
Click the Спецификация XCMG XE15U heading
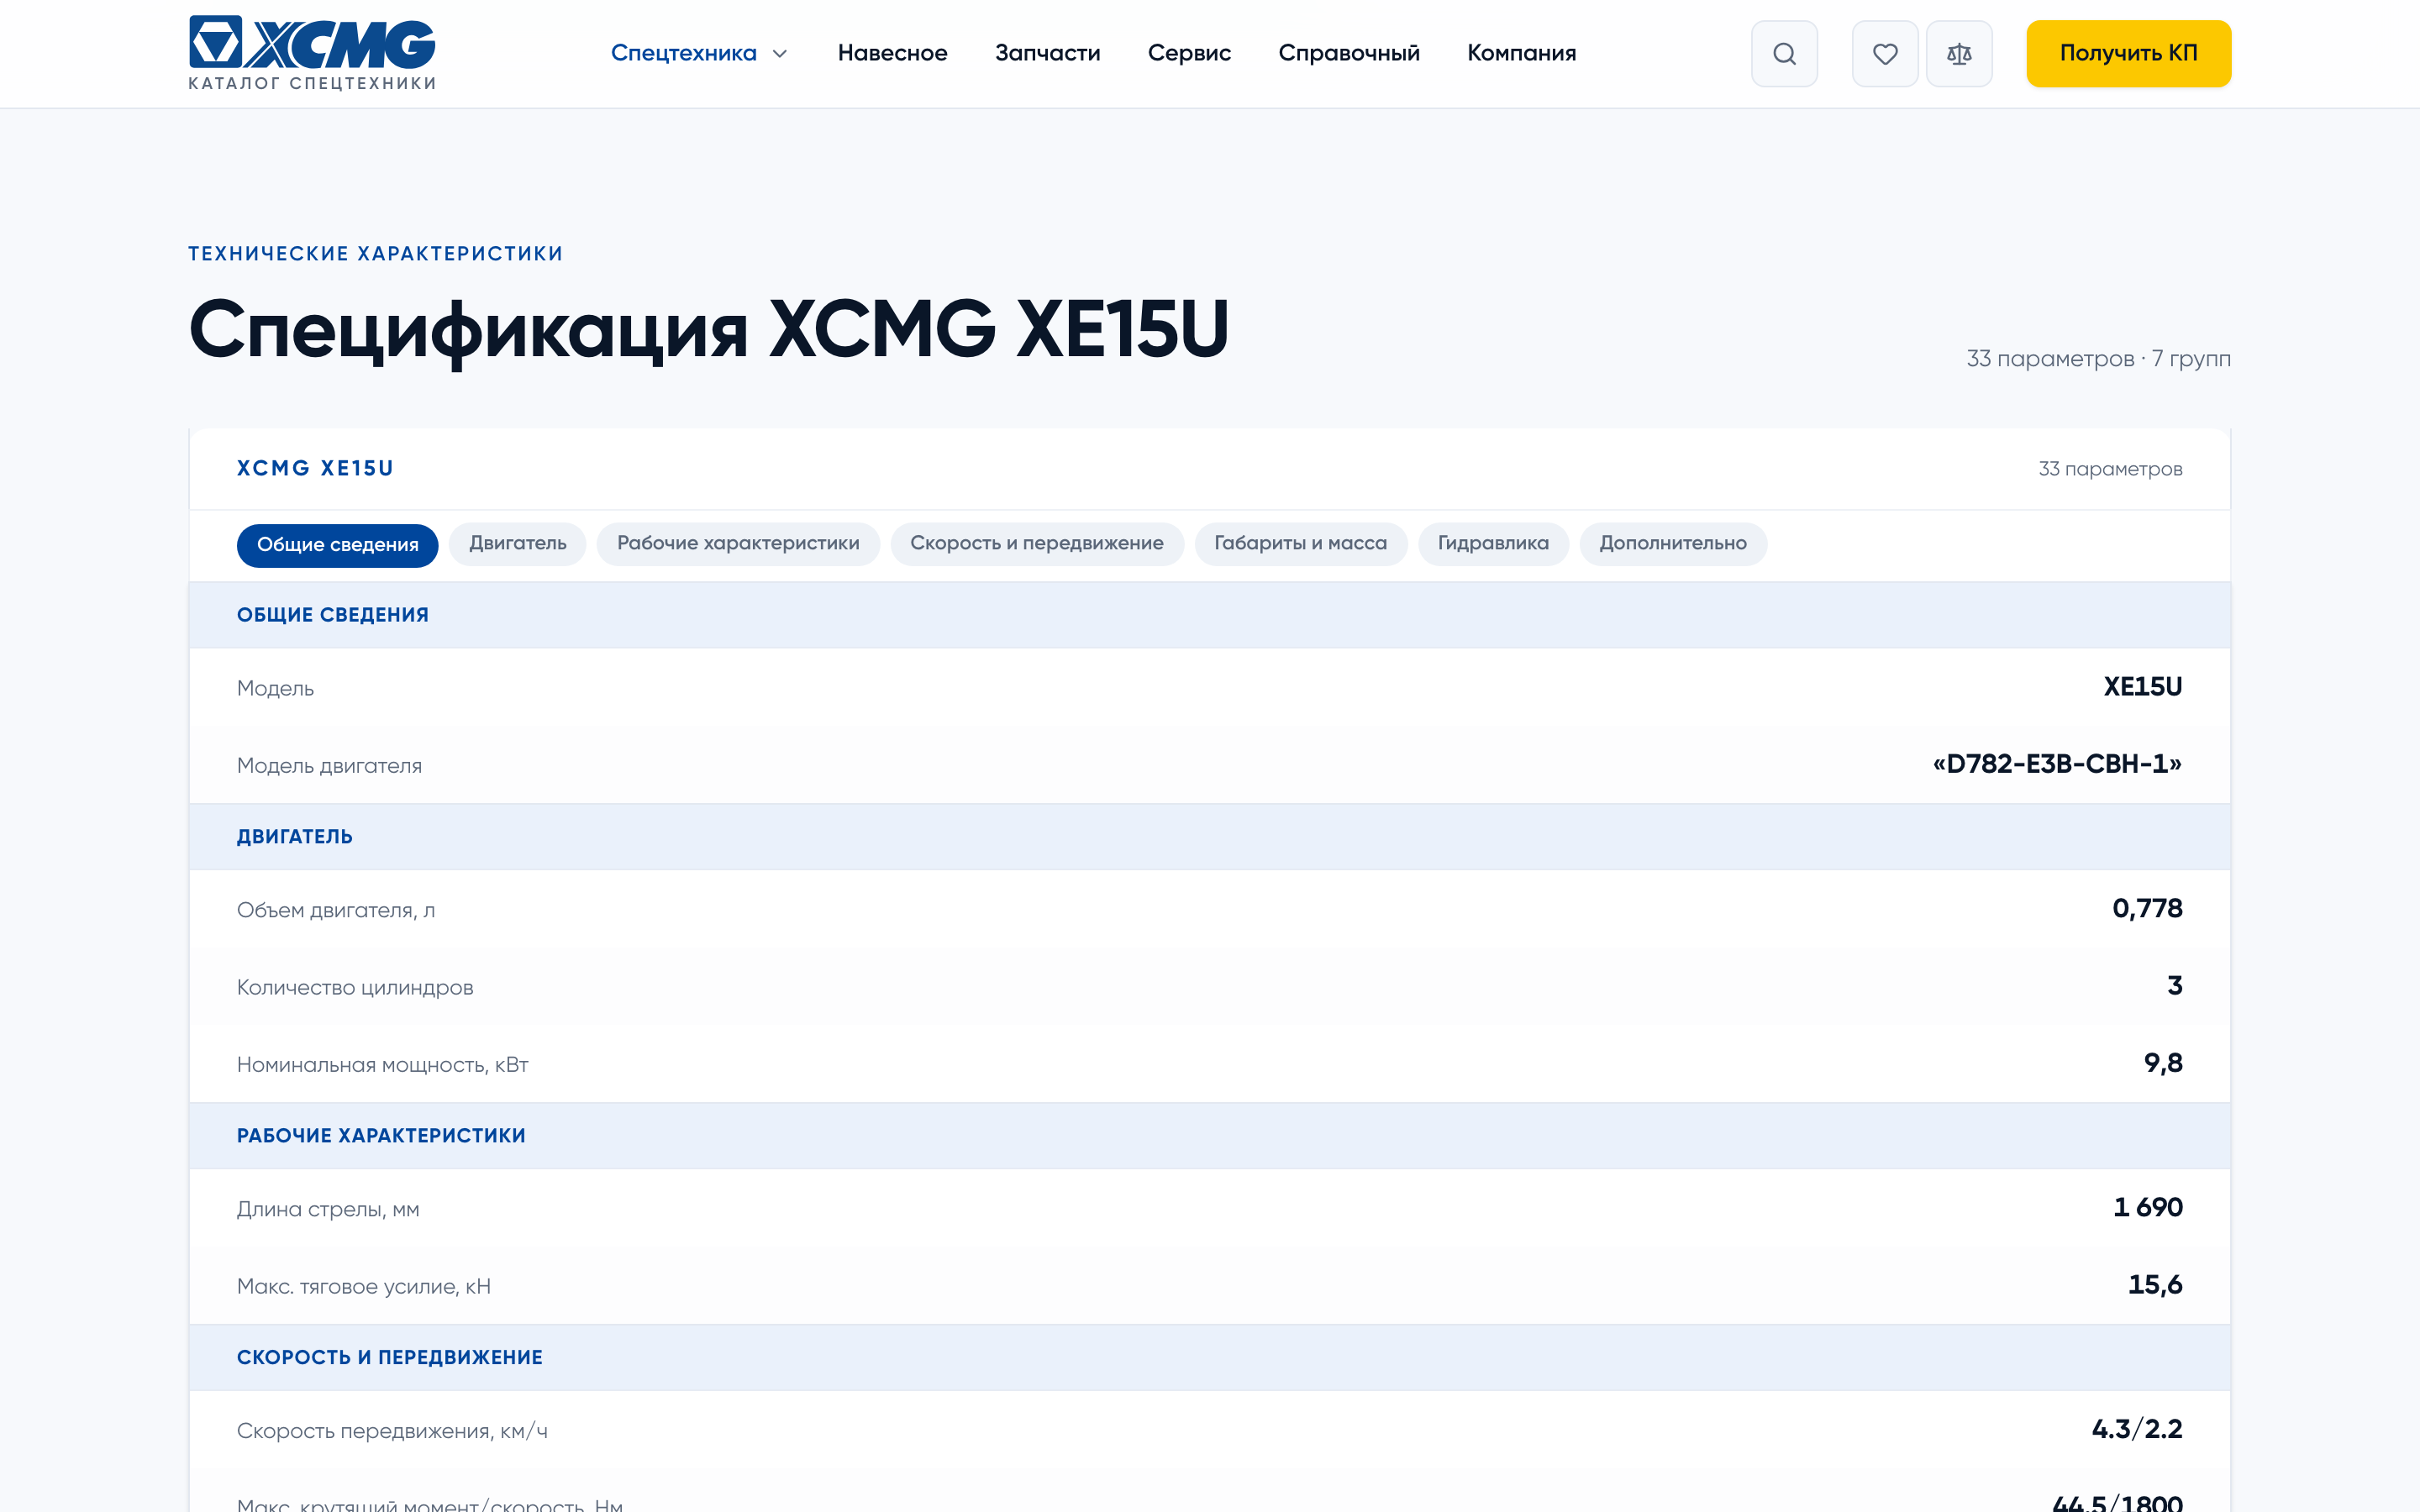[709, 329]
